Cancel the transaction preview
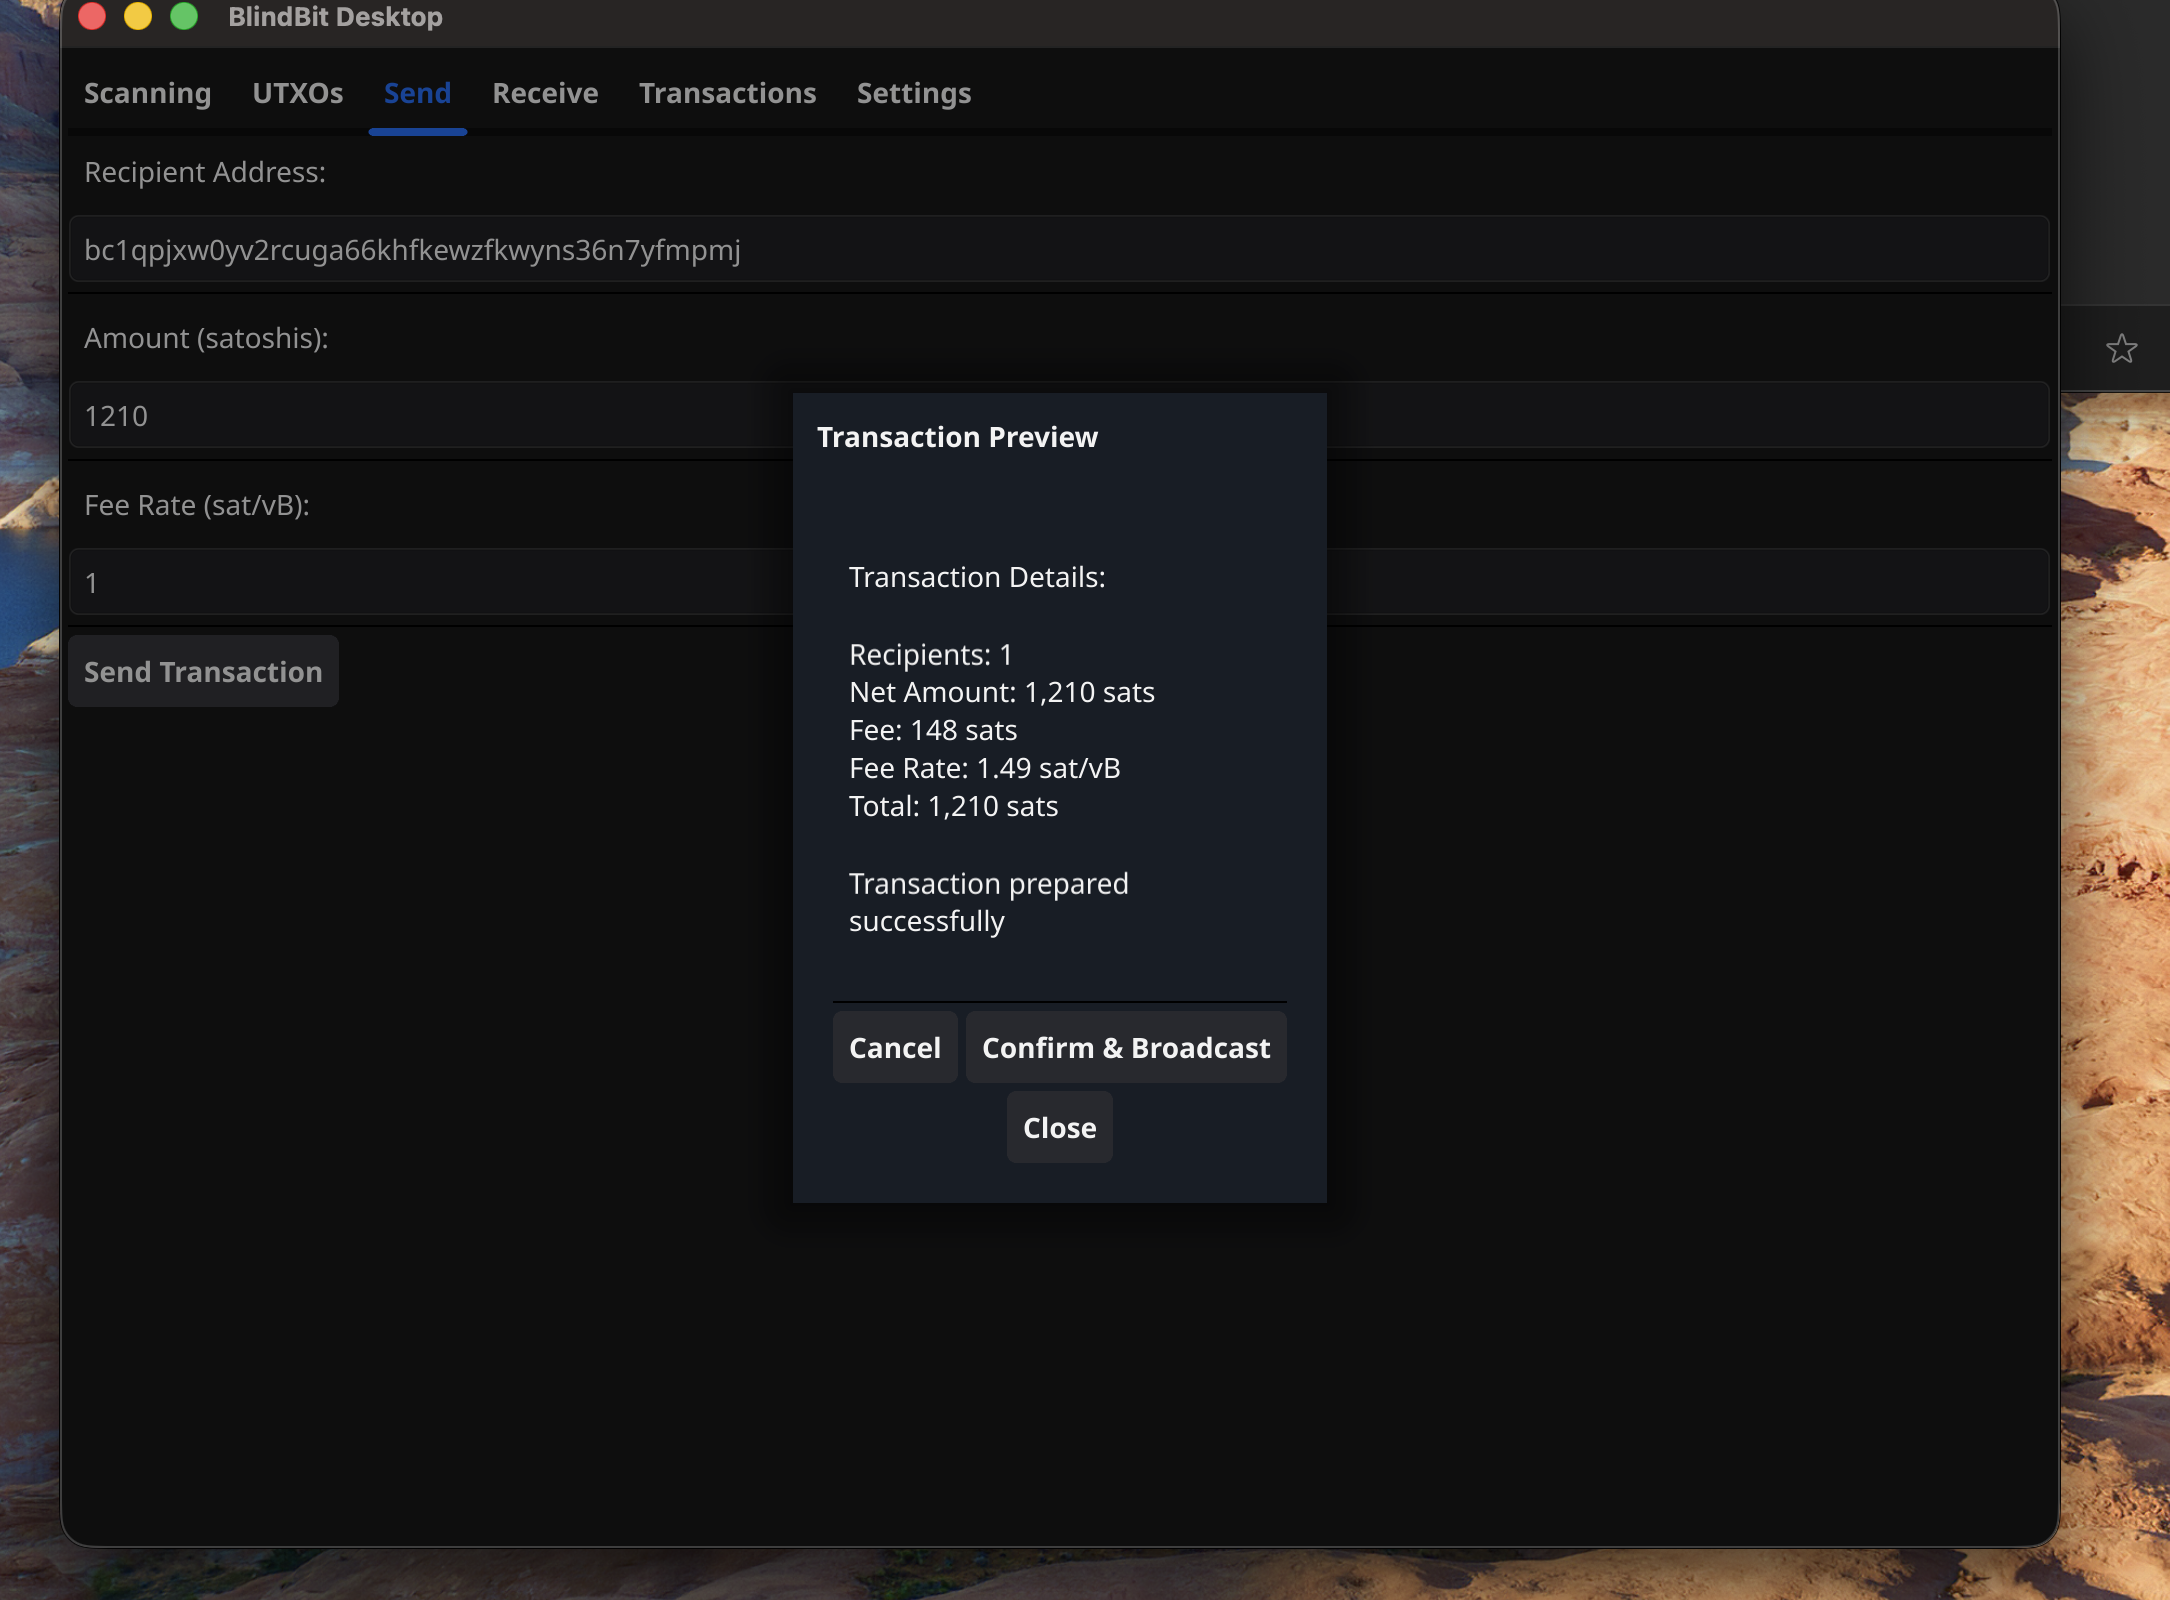 894,1047
